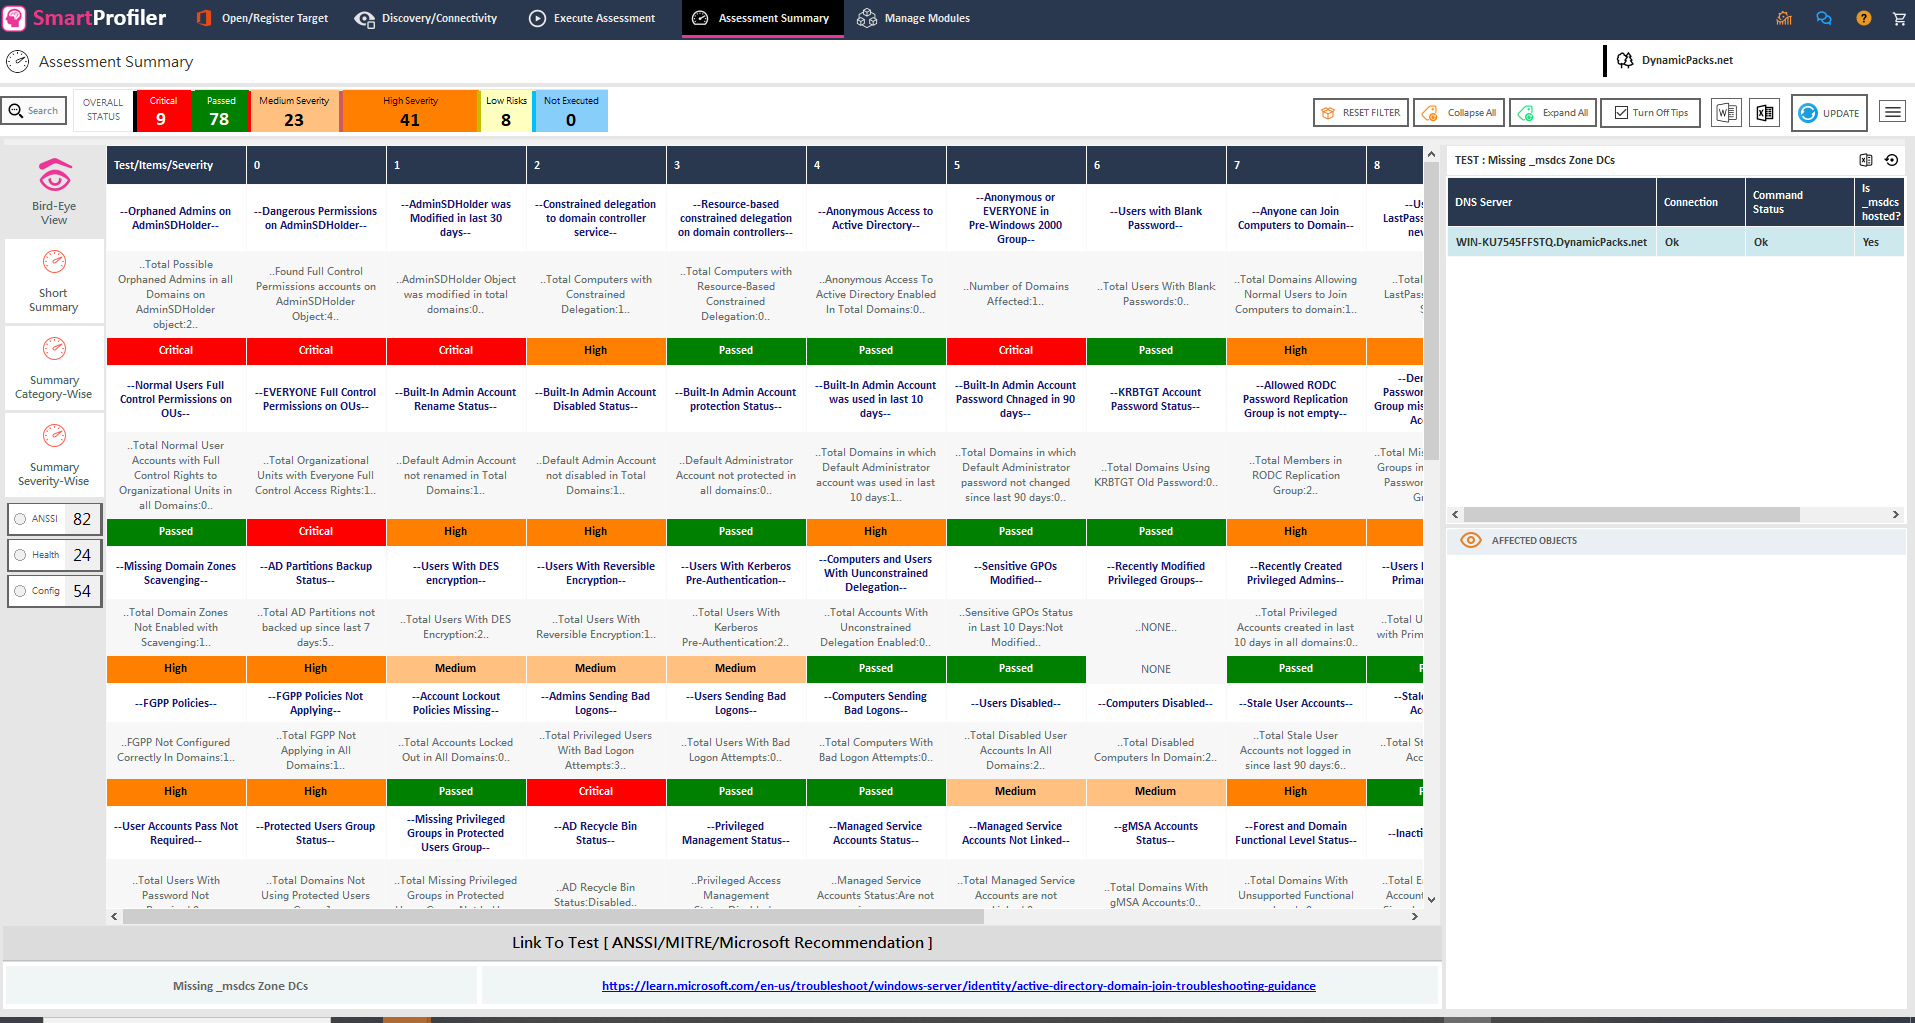Click the Search field
The height and width of the screenshot is (1023, 1915).
click(x=34, y=111)
